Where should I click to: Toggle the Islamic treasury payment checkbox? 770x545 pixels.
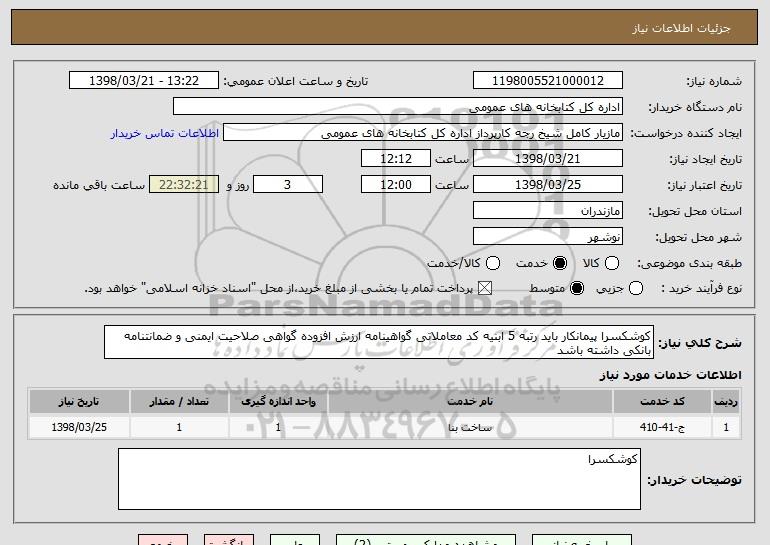pyautogui.click(x=485, y=289)
